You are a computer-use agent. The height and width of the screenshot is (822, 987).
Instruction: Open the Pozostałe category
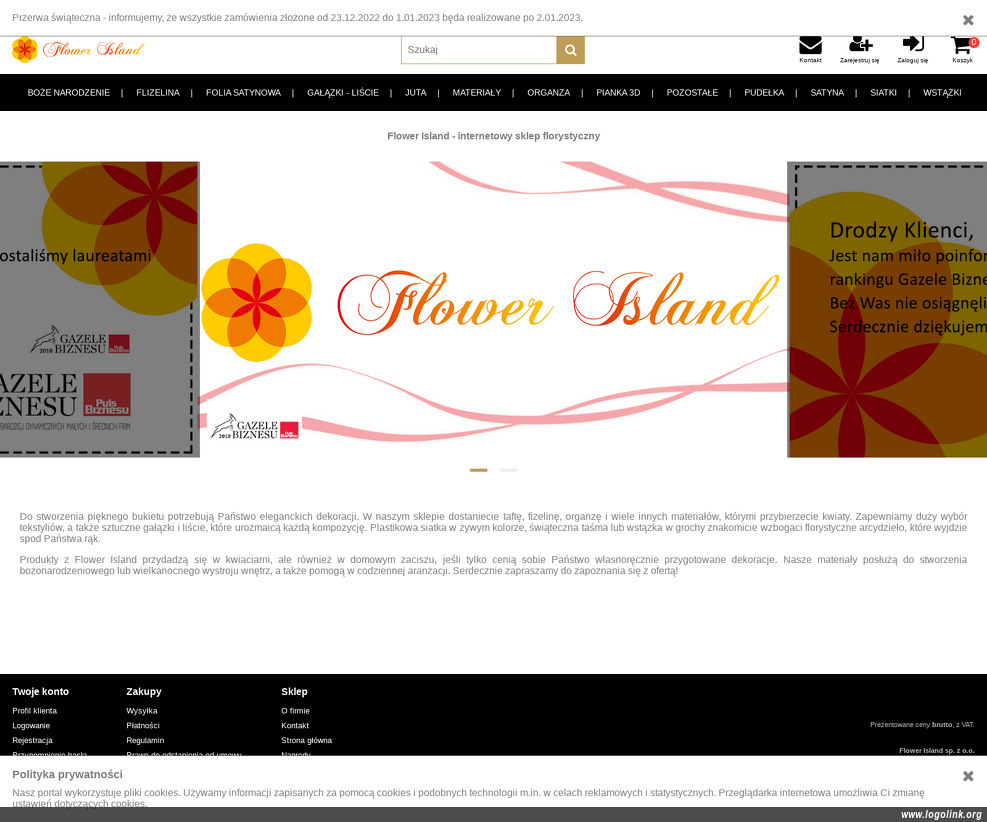(692, 93)
